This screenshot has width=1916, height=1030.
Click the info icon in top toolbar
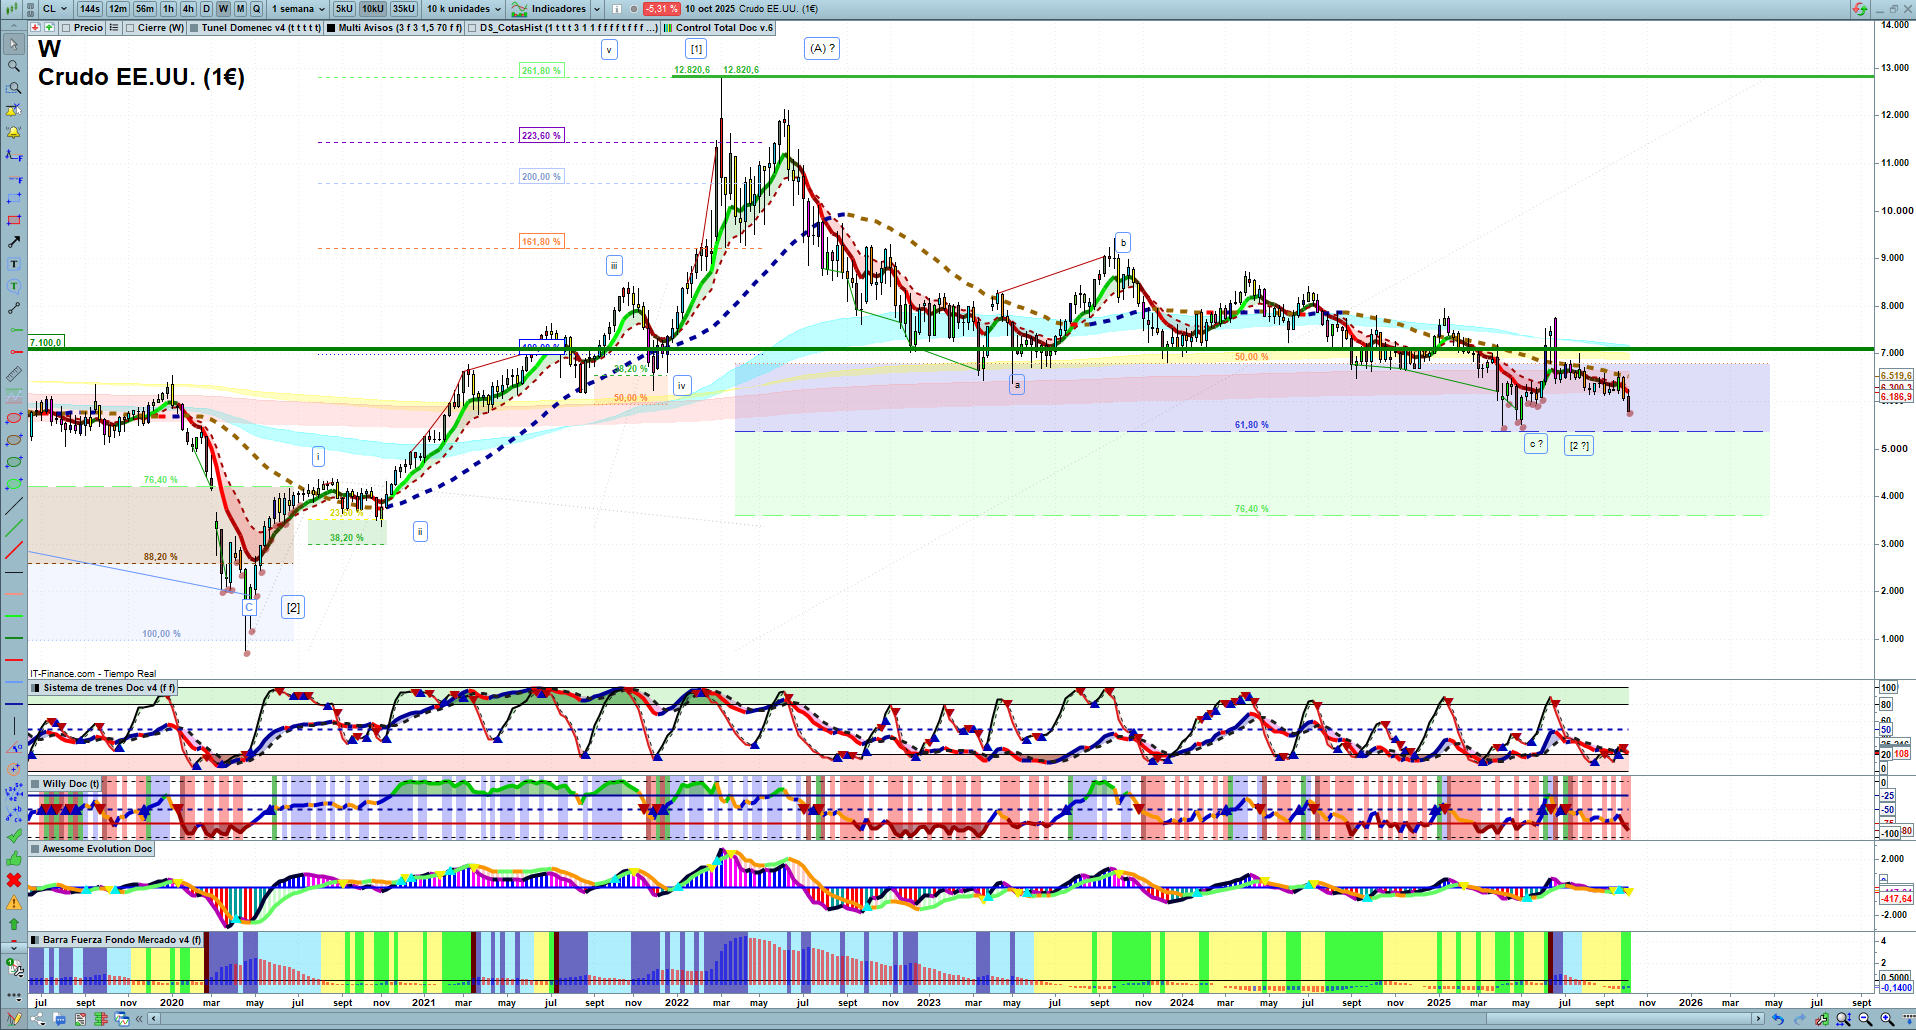pyautogui.click(x=617, y=9)
